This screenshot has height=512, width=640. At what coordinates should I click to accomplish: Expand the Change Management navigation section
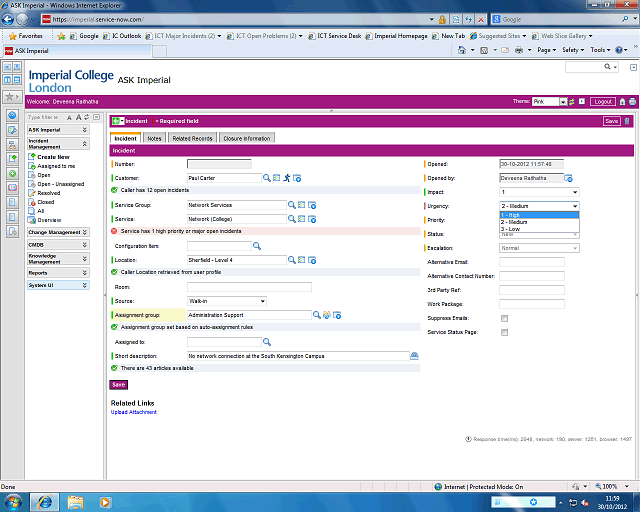(x=54, y=232)
